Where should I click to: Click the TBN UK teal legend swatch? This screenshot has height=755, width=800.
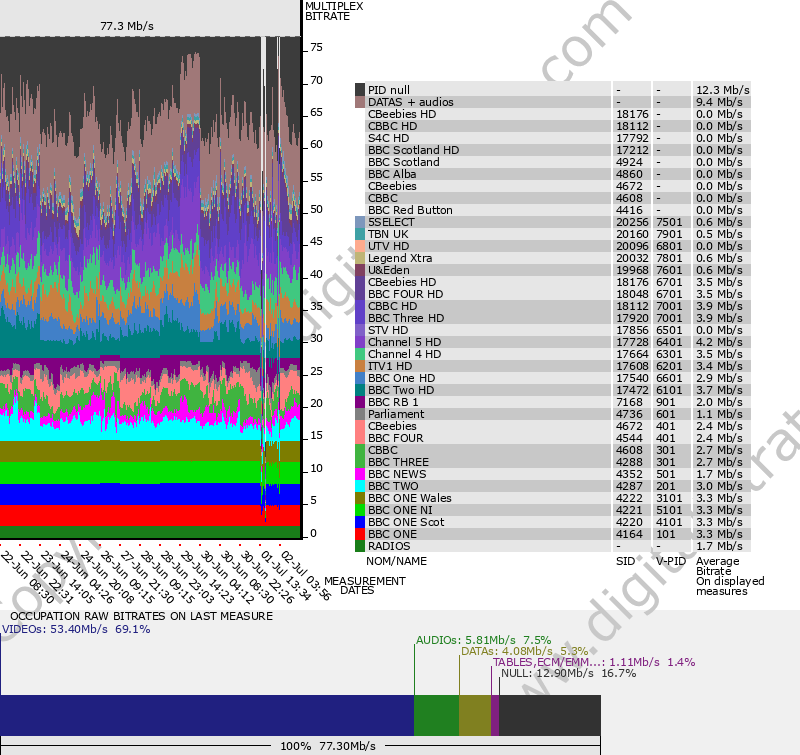(360, 234)
